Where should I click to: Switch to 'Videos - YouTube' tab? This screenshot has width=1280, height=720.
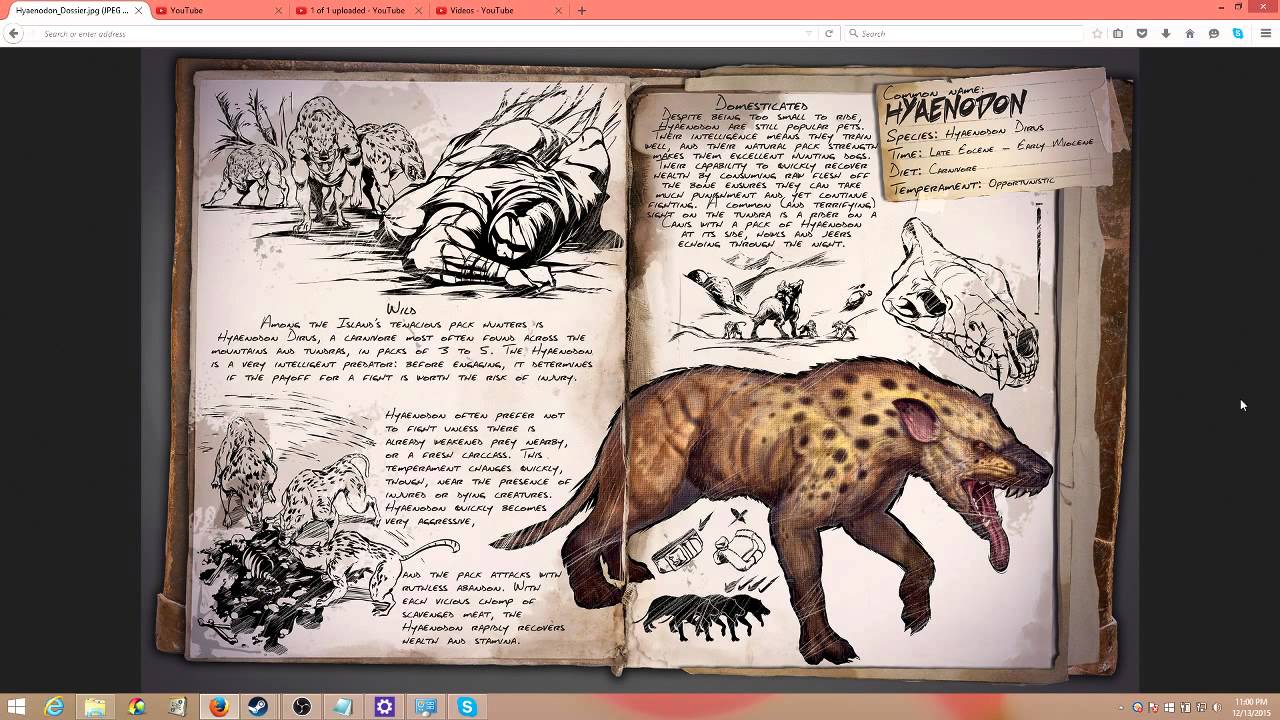(499, 10)
